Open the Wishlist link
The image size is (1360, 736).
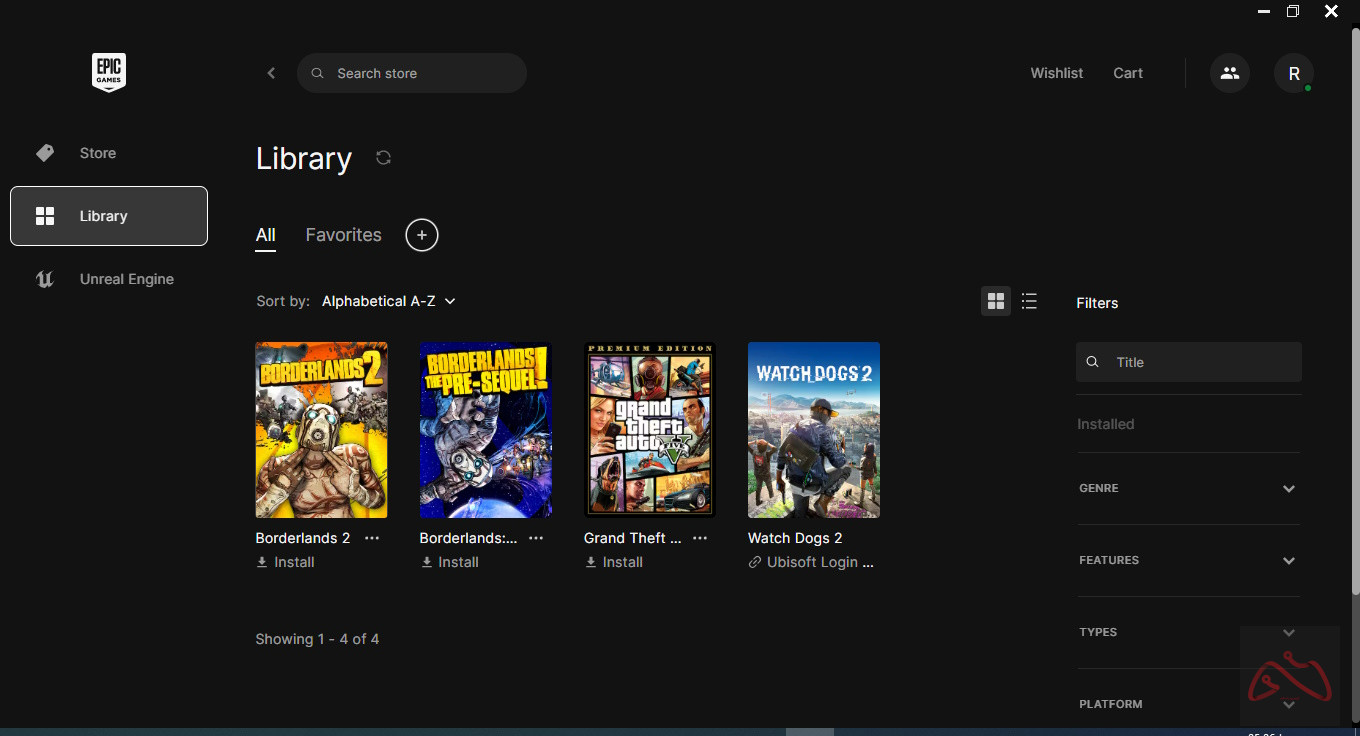1056,73
